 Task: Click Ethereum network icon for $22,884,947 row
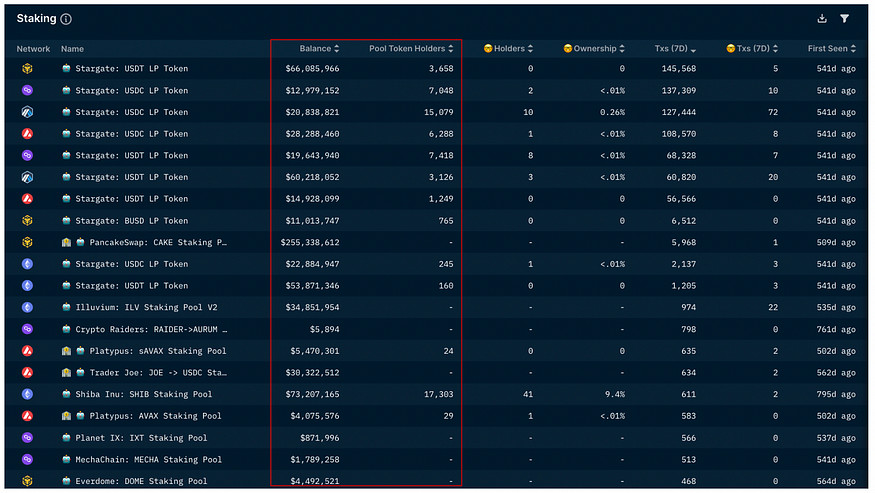(27, 264)
